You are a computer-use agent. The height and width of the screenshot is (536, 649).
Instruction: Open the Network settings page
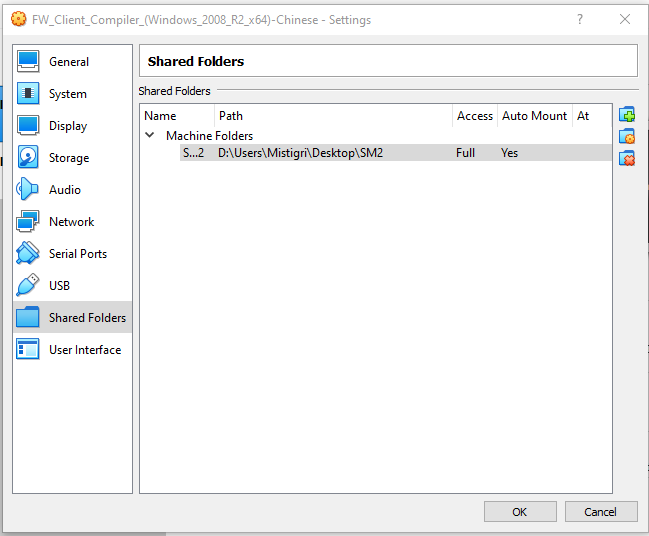click(72, 221)
